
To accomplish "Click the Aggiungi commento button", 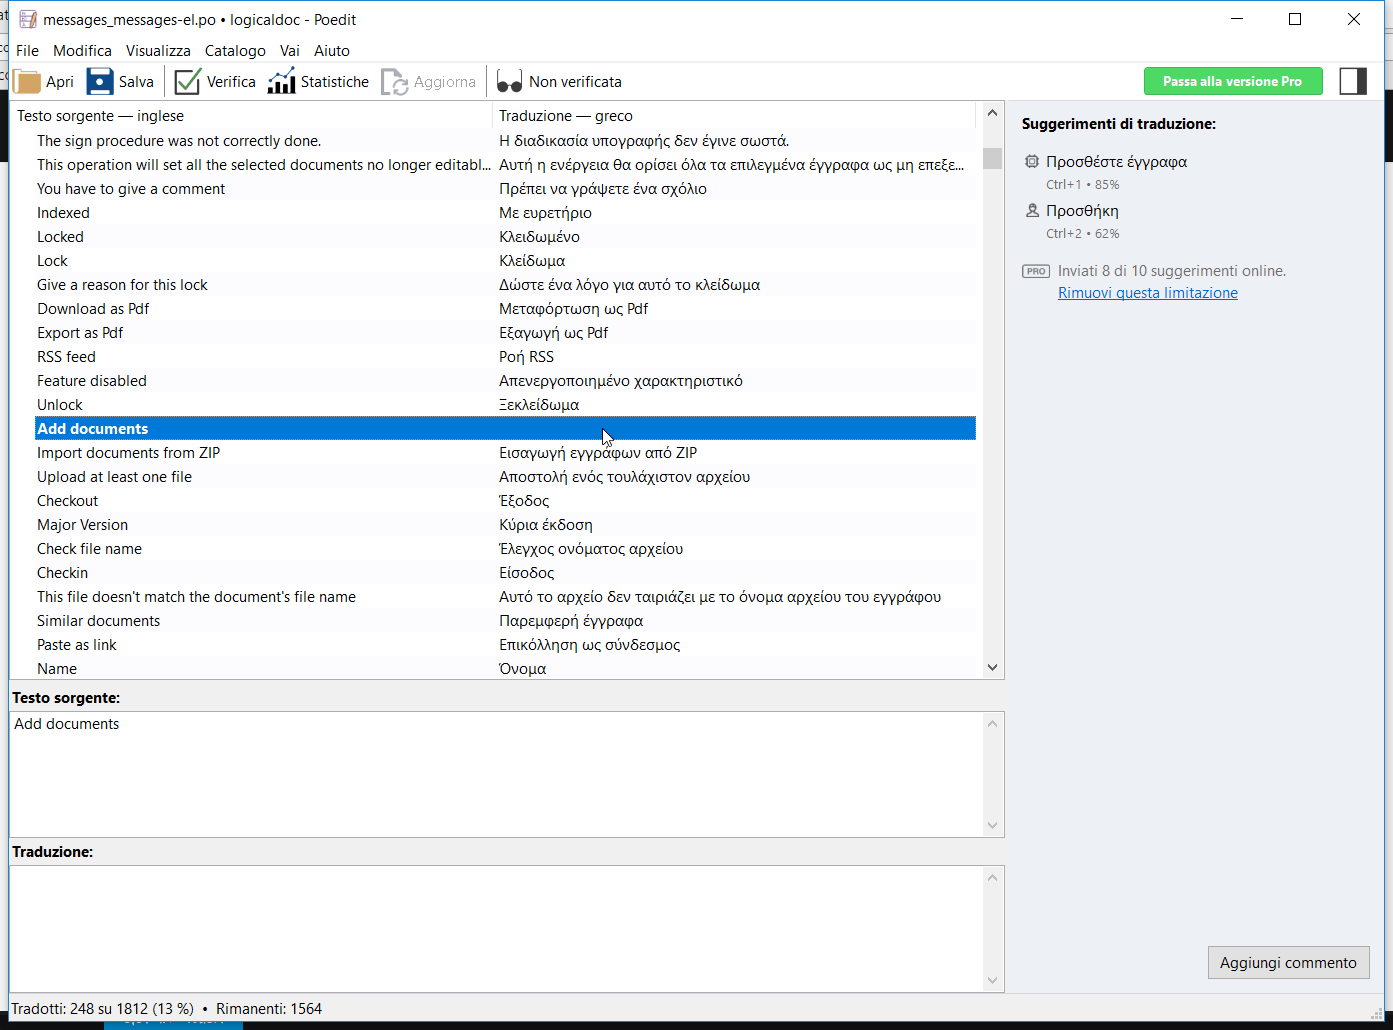I will click(1288, 962).
